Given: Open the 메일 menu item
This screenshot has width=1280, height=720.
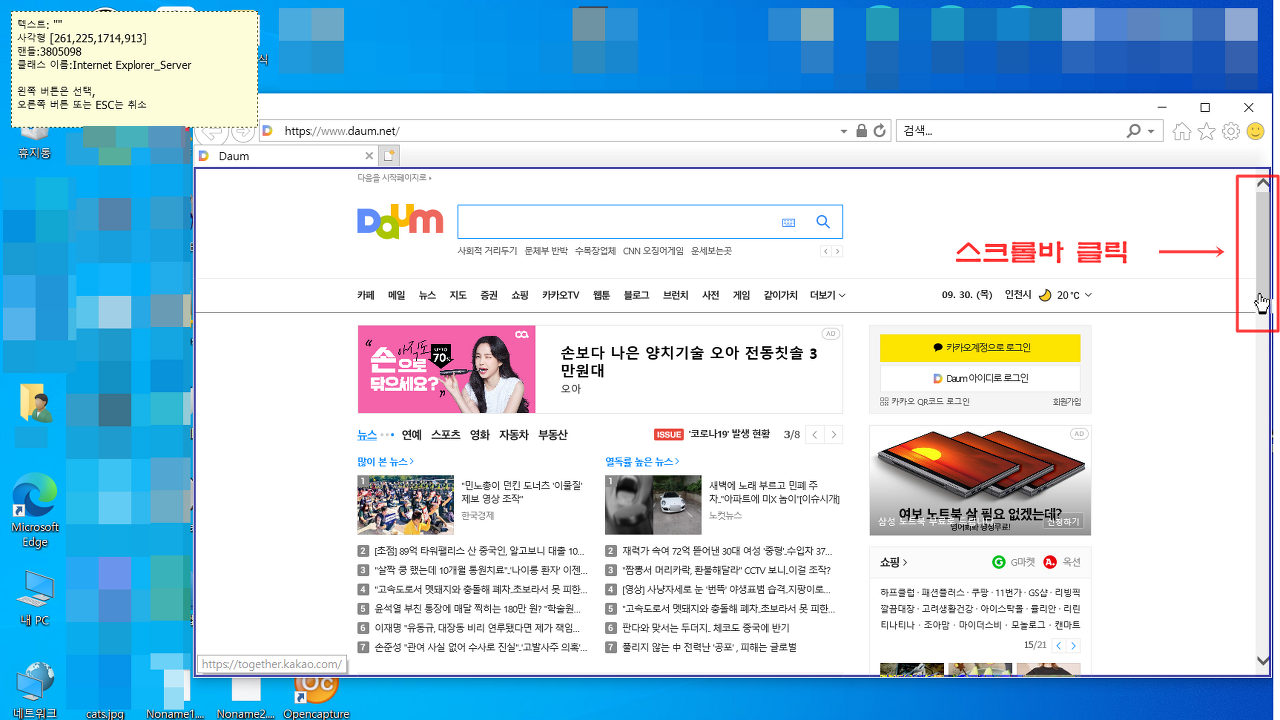Looking at the screenshot, I should (x=397, y=295).
